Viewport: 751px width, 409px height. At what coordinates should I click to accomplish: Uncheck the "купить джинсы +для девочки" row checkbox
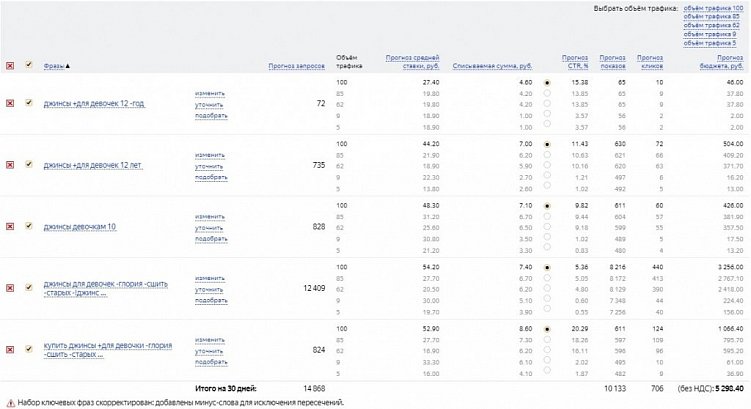[x=29, y=350]
